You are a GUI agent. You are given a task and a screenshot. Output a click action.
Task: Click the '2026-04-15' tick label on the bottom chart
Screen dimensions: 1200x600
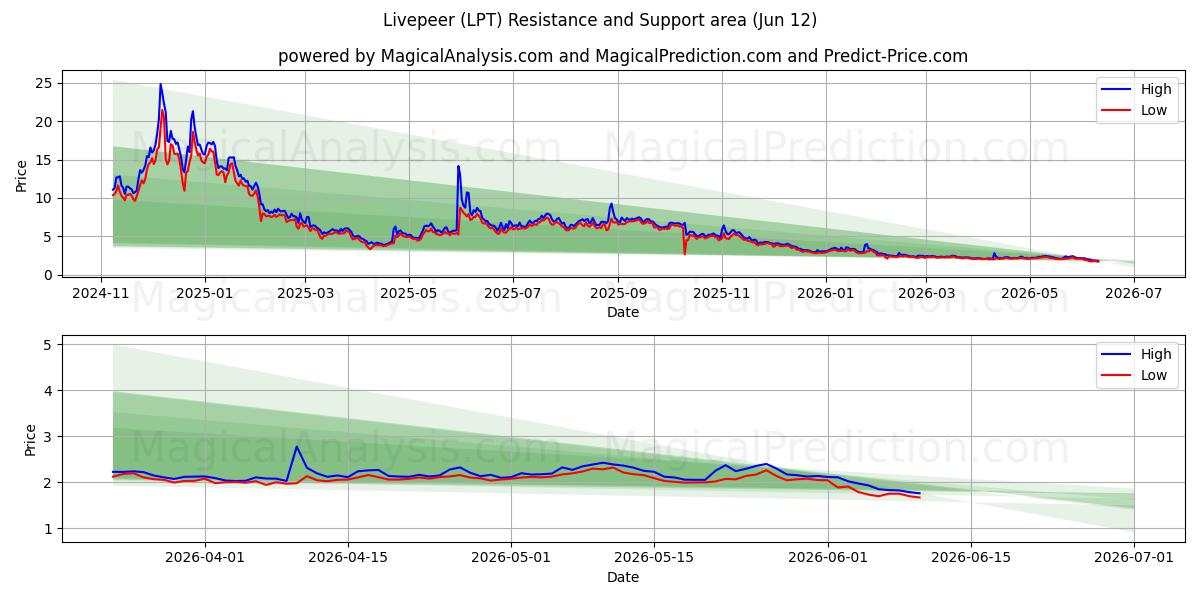coord(348,558)
